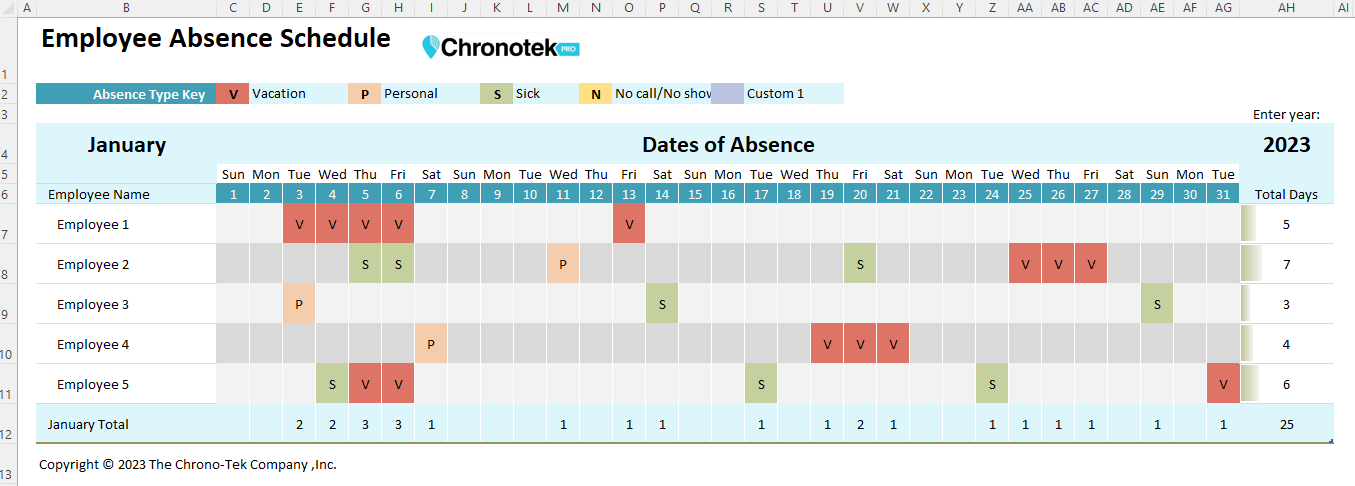Click the Total Days header cell

coord(1286,194)
